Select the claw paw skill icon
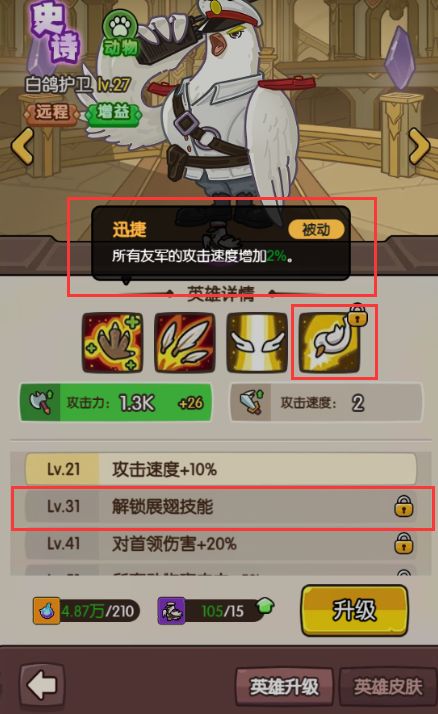 (x=112, y=342)
